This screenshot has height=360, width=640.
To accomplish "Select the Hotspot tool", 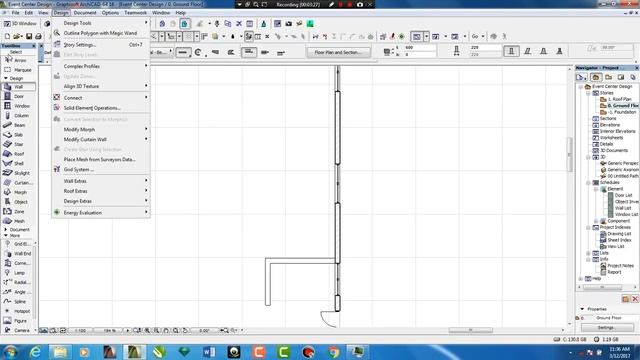I will pos(18,311).
